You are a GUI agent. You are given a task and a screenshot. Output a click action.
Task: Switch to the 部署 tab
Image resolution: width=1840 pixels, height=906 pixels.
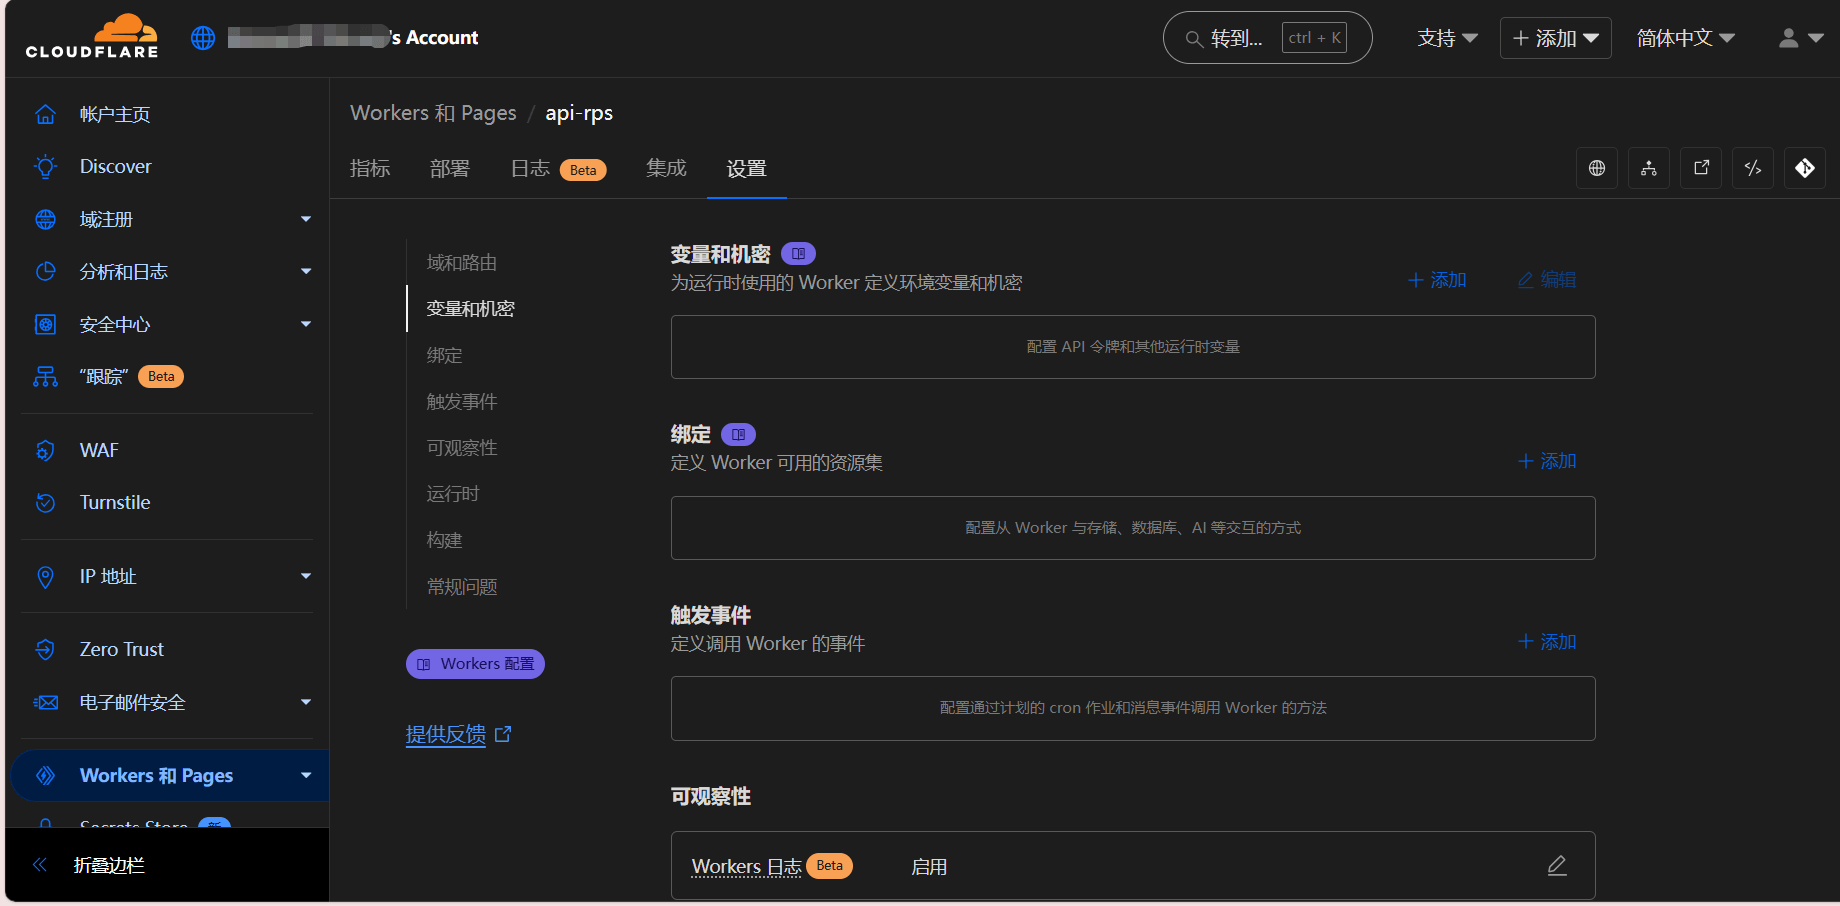click(449, 169)
